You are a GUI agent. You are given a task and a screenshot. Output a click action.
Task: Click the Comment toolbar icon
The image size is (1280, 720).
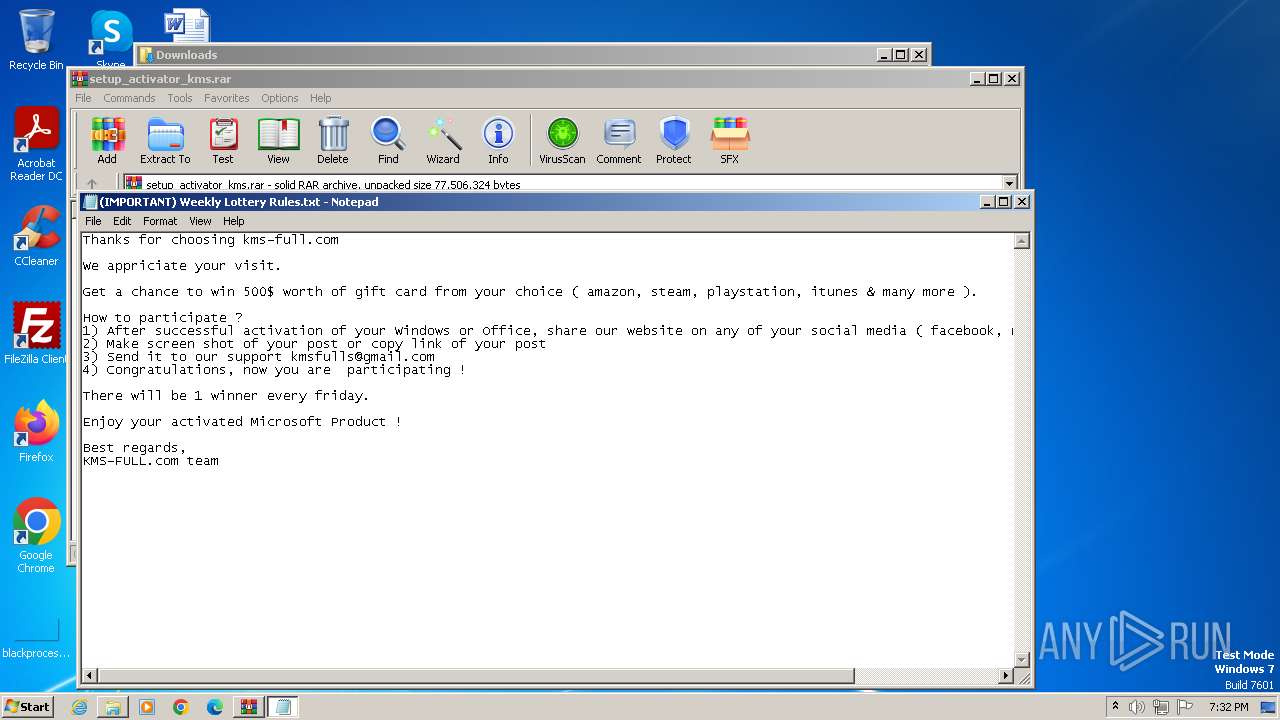(x=619, y=141)
